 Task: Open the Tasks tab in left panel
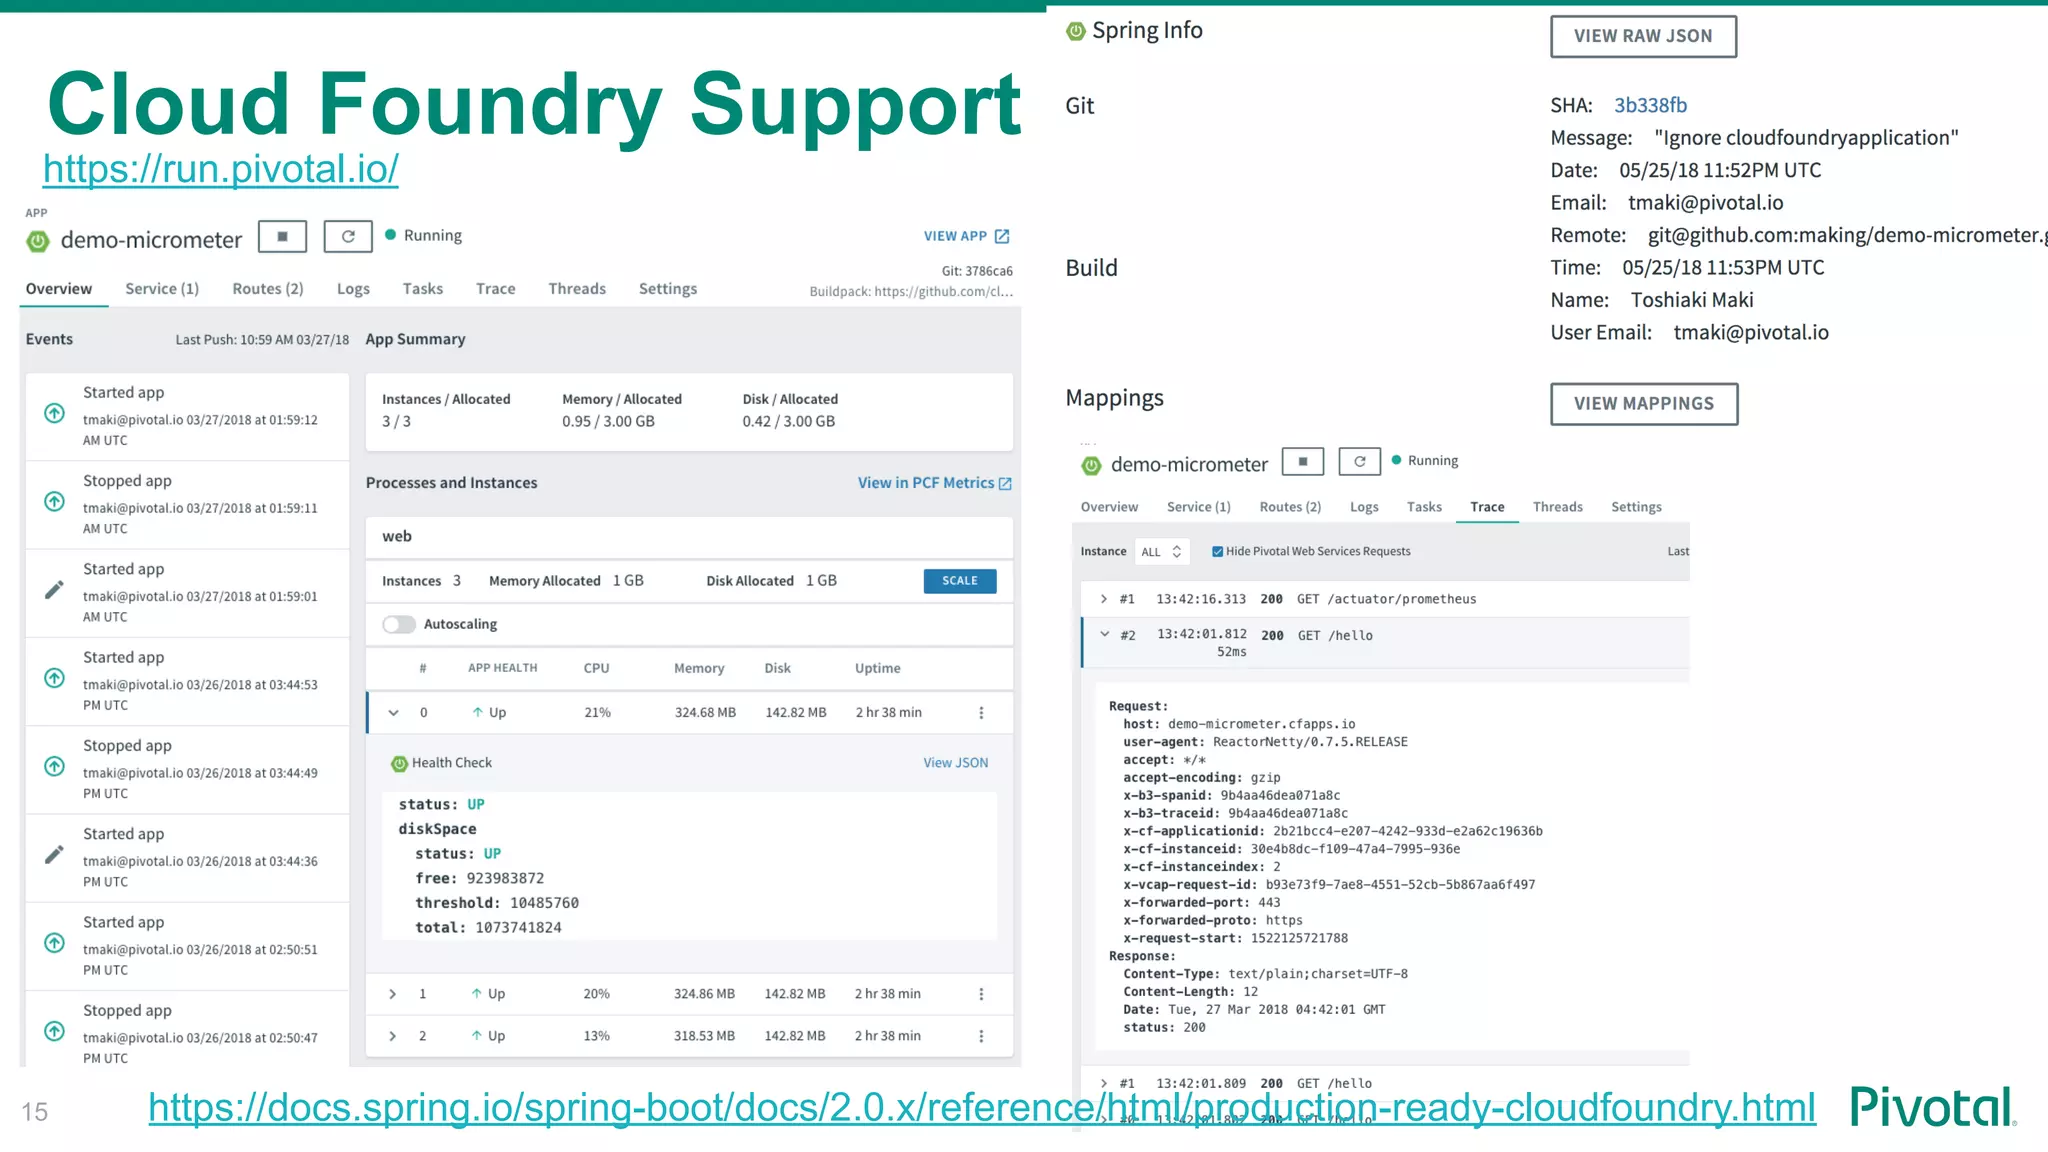(423, 289)
